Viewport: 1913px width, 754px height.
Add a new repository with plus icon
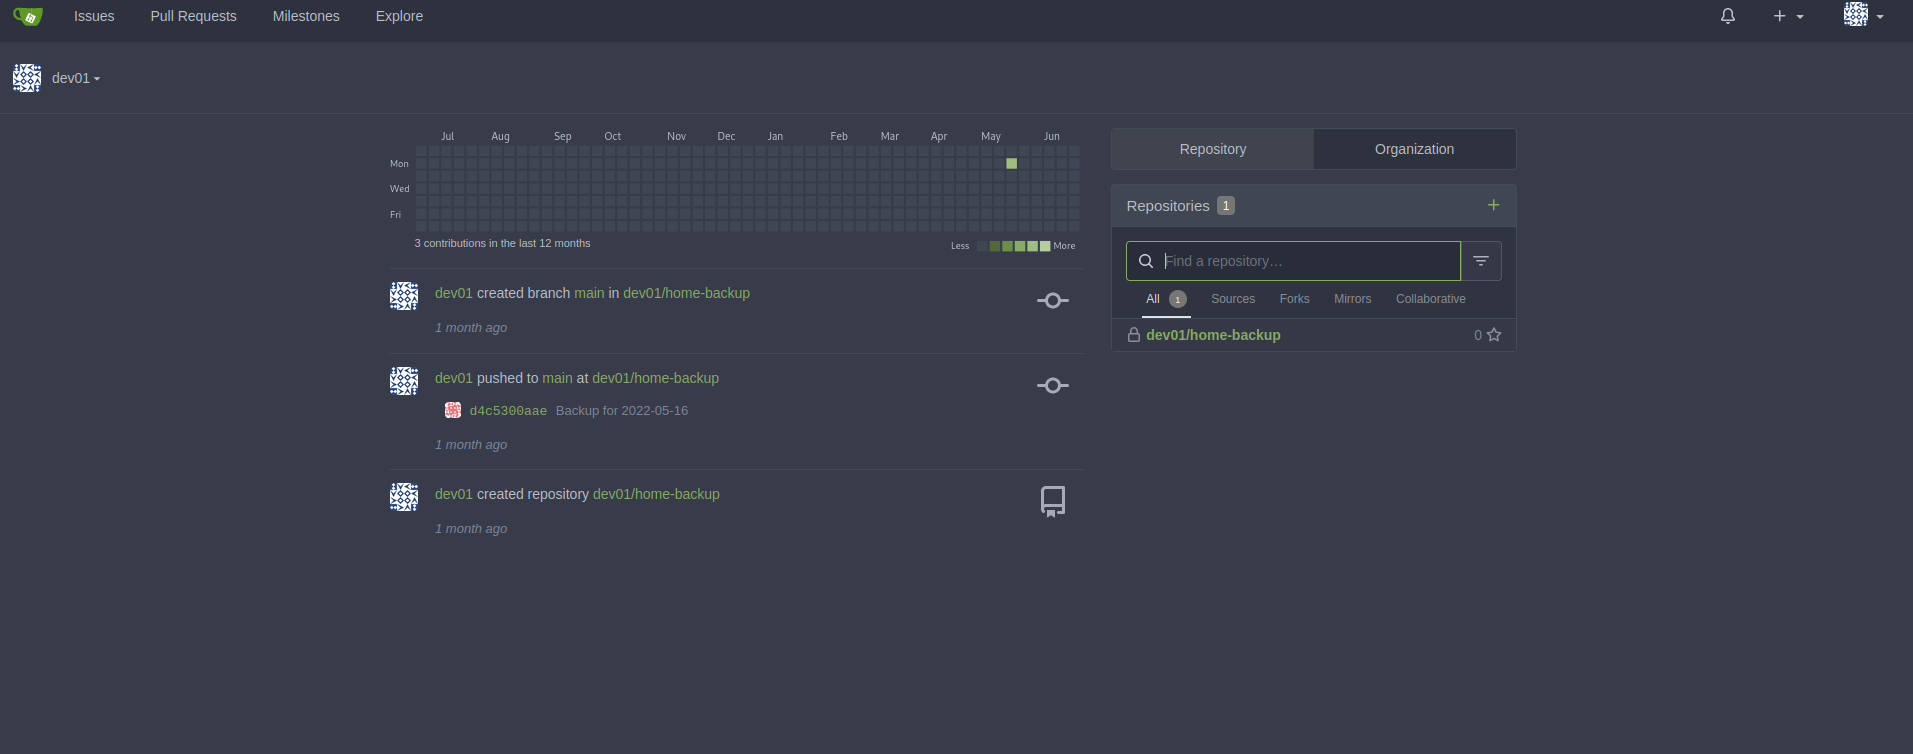tap(1493, 205)
